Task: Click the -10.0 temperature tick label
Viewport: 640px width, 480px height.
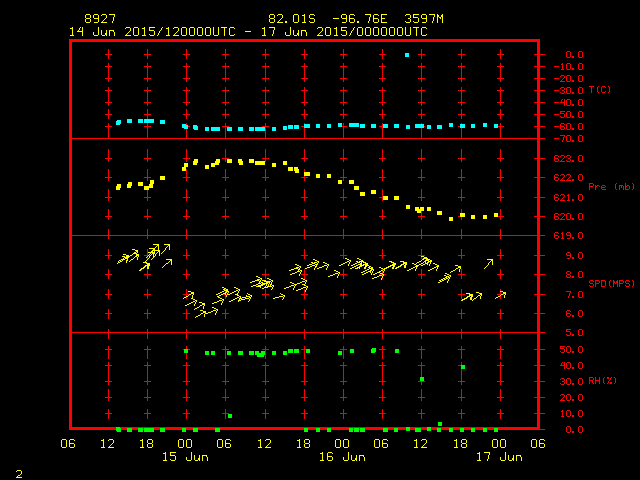Action: [x=569, y=67]
